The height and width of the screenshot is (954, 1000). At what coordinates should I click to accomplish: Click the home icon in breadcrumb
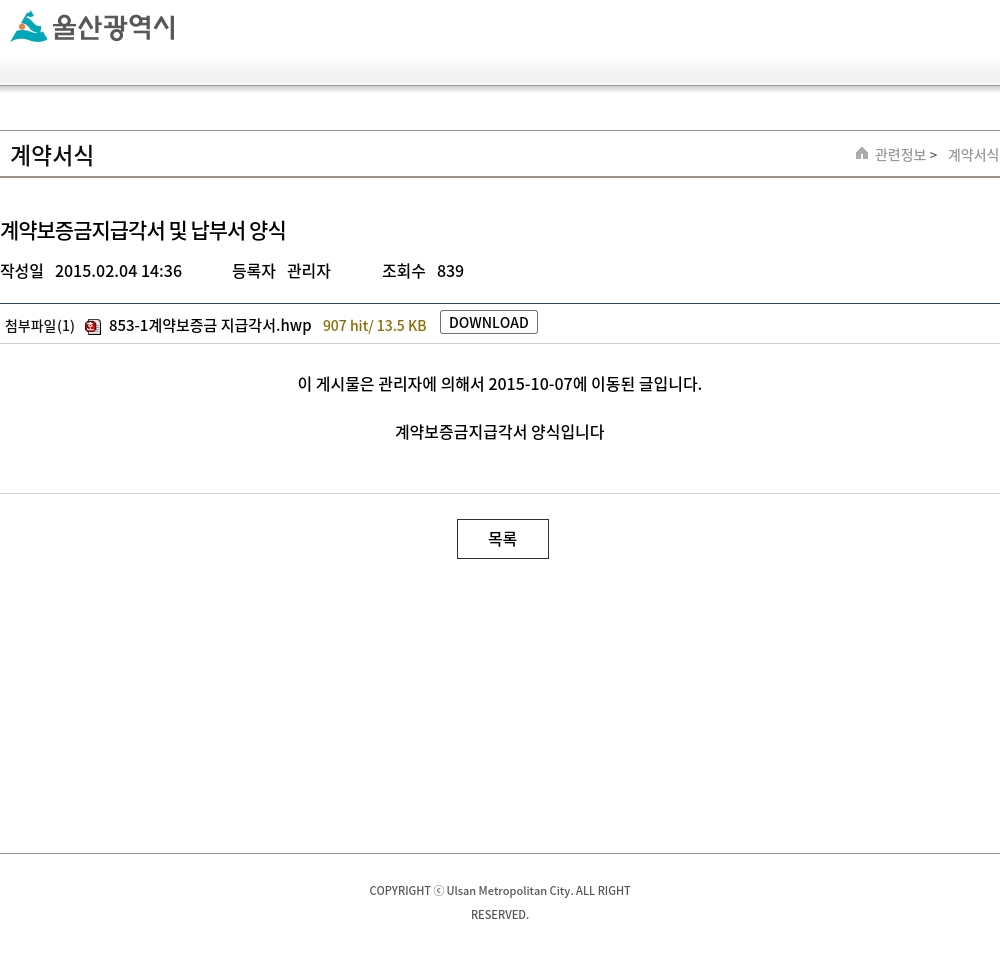862,153
